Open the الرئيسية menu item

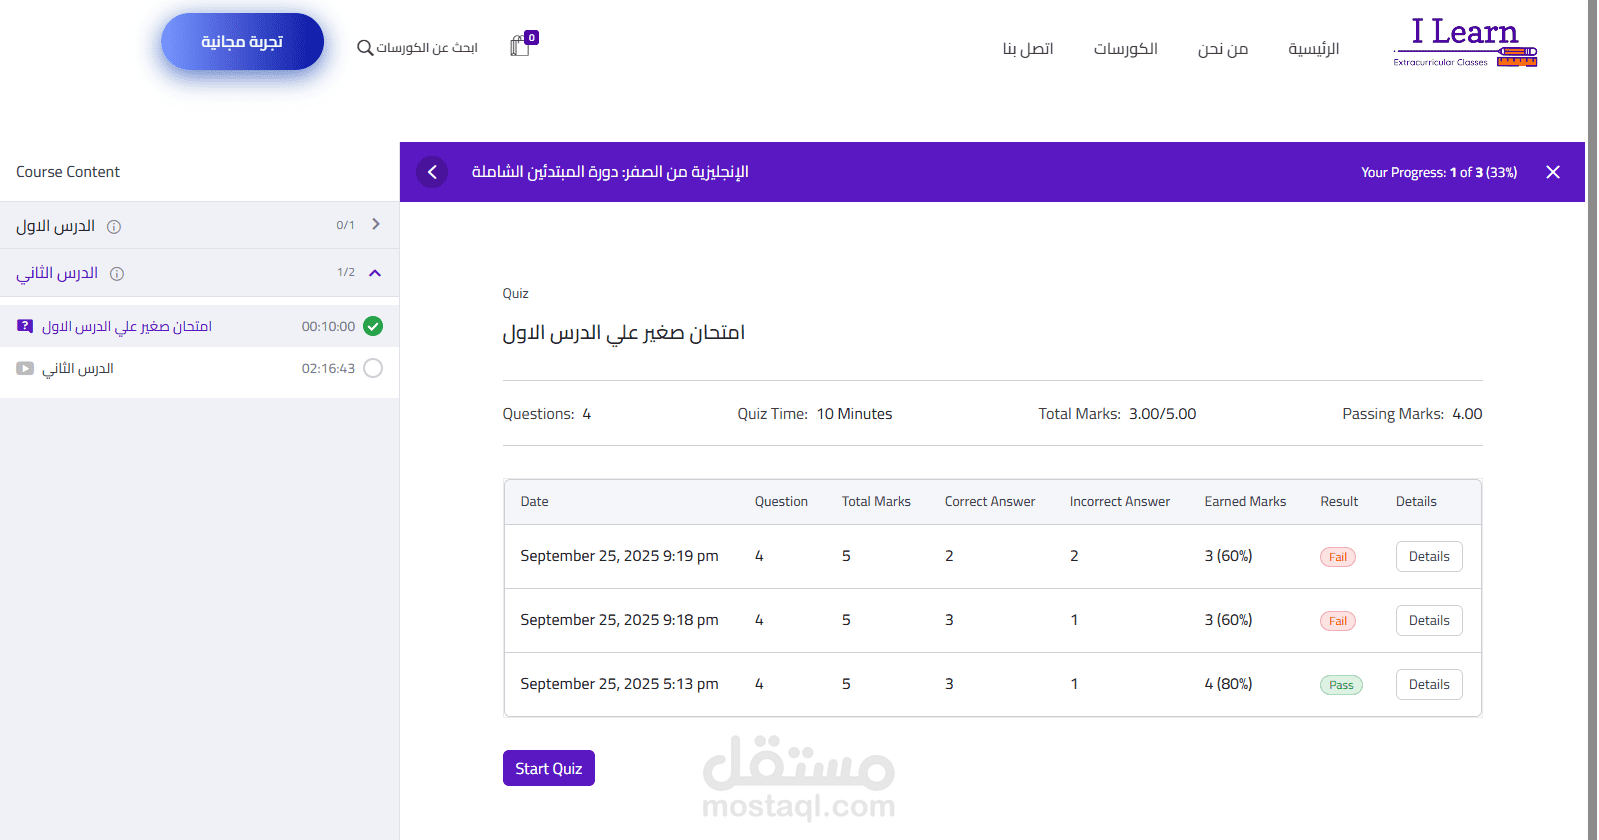tap(1314, 49)
